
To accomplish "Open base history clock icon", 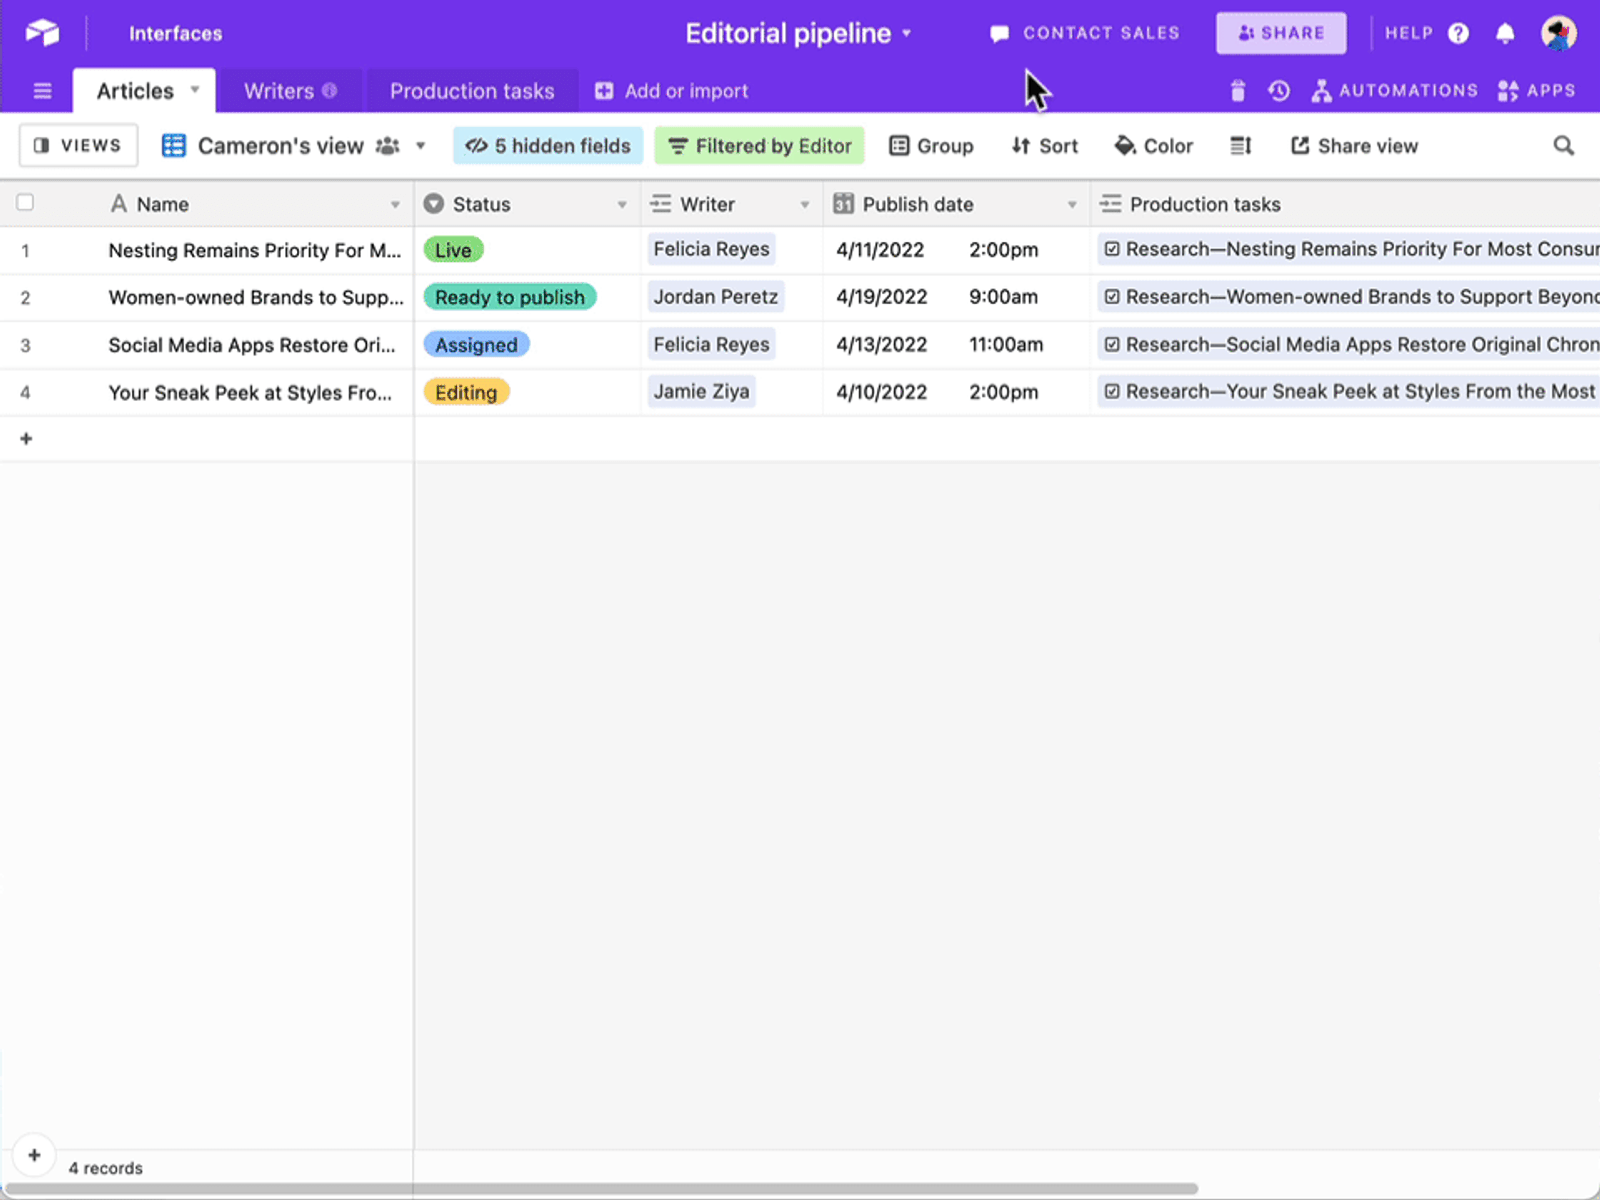I will click(1278, 91).
